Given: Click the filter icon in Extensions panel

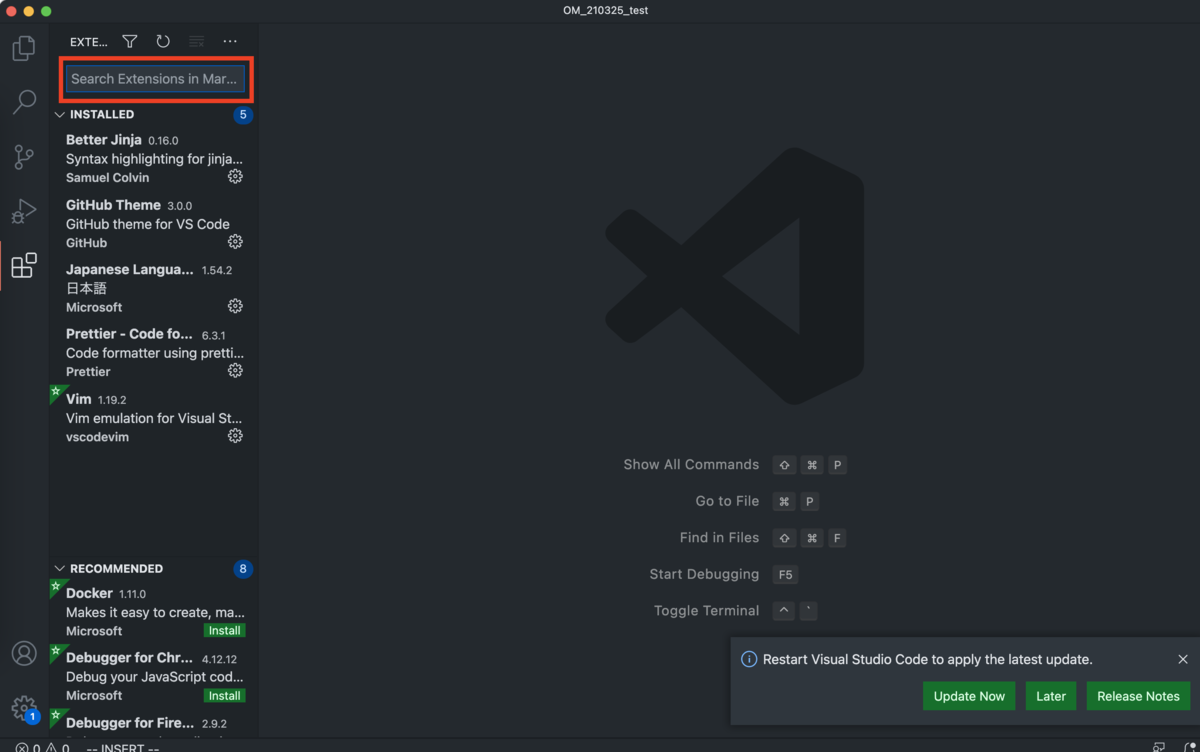Looking at the screenshot, I should click(129, 41).
